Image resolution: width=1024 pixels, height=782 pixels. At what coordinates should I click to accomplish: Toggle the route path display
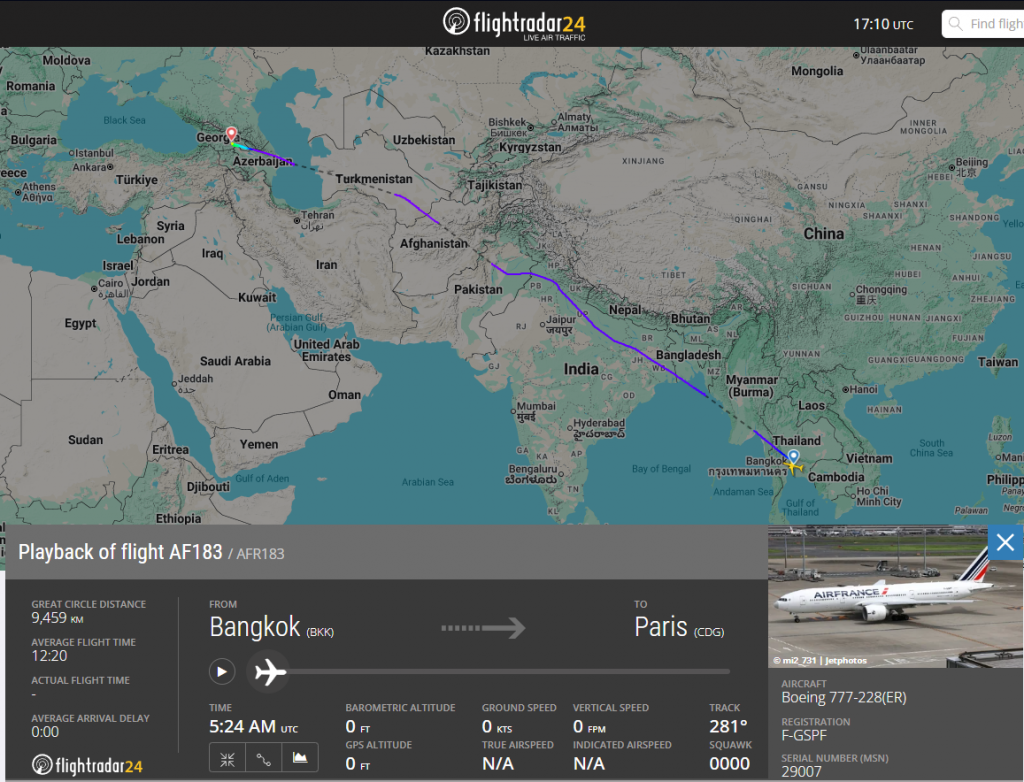pos(263,758)
